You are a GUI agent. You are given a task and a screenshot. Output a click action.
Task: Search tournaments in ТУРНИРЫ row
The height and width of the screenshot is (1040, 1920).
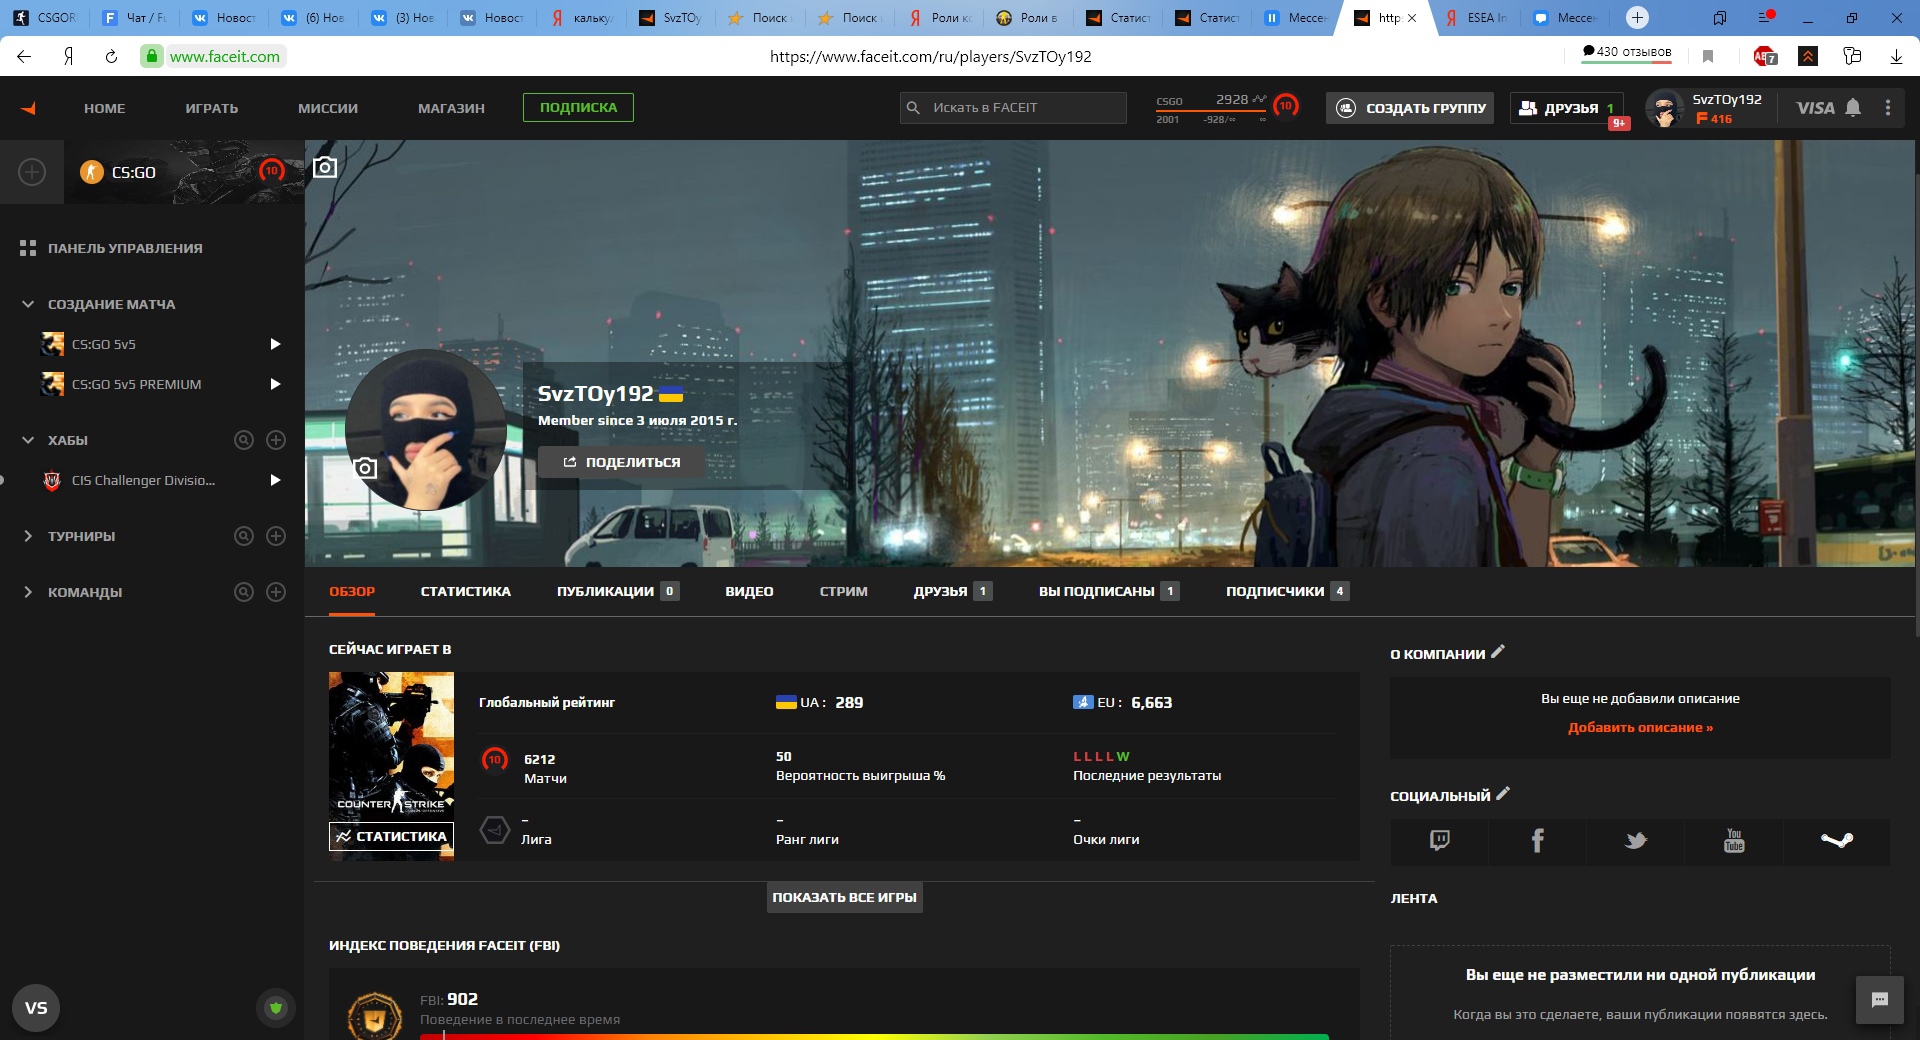tap(244, 536)
